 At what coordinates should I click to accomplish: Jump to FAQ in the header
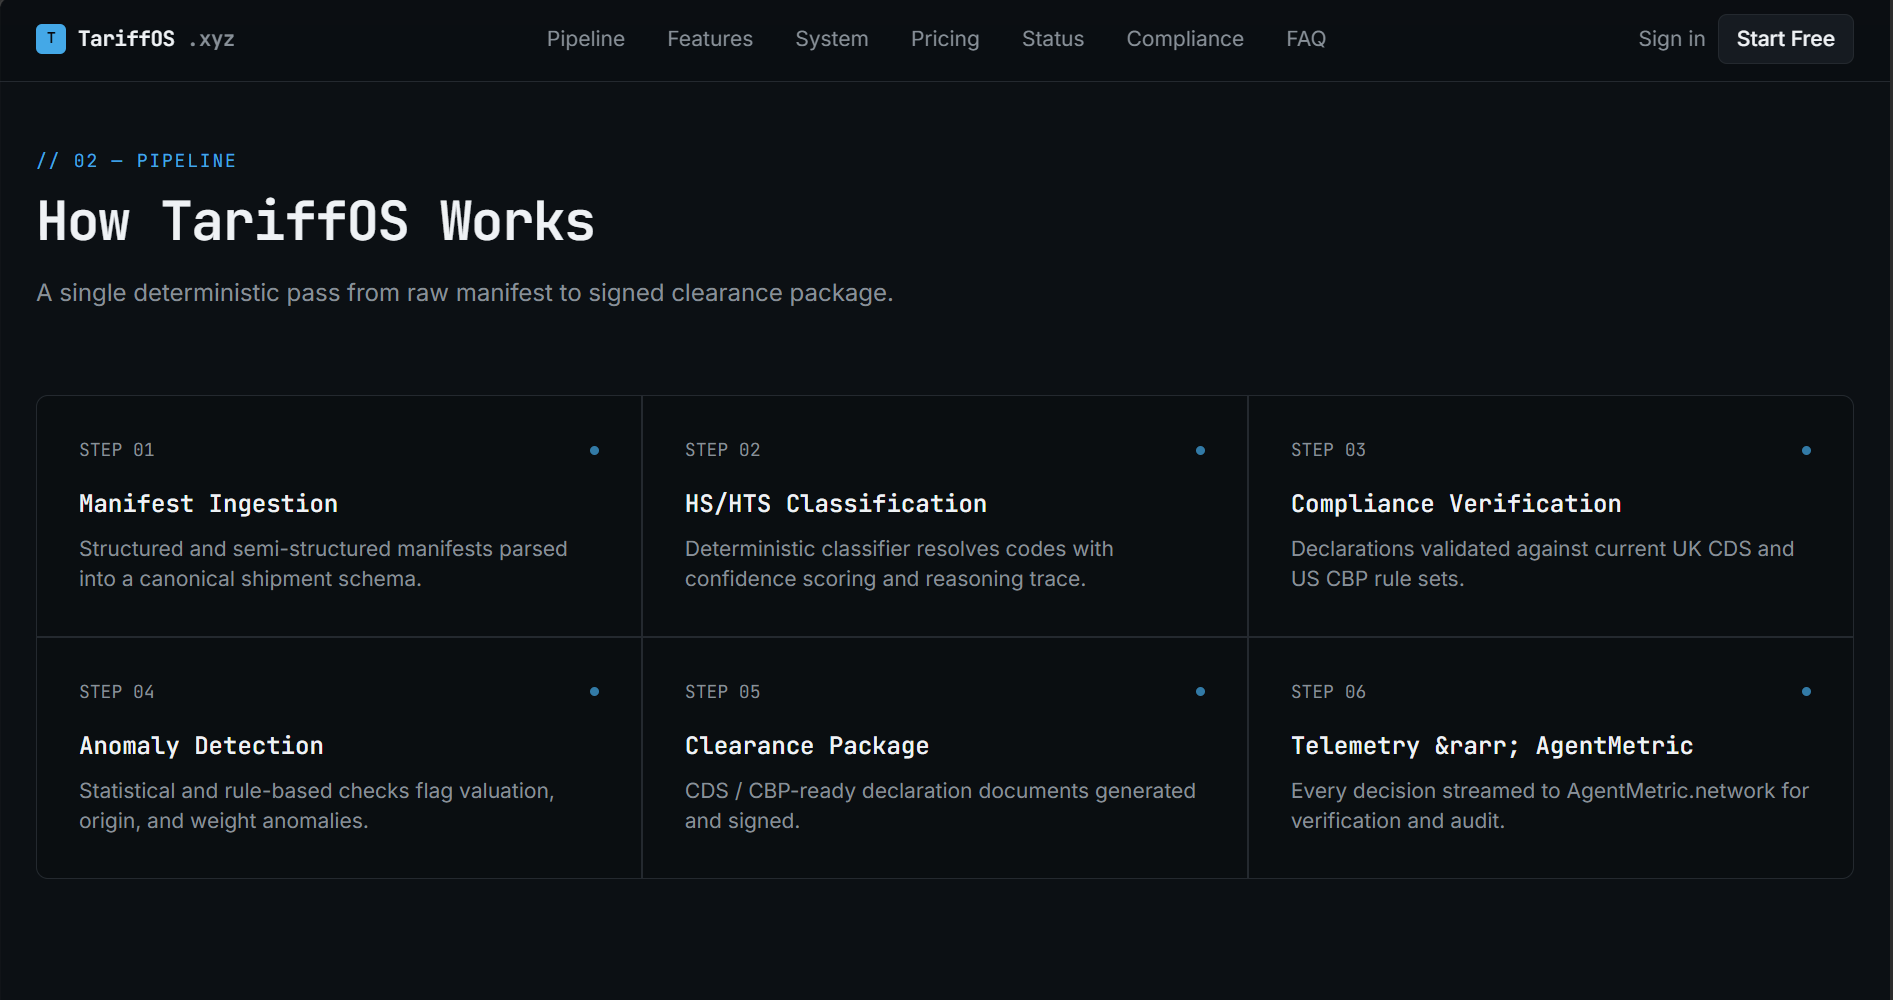tap(1306, 39)
